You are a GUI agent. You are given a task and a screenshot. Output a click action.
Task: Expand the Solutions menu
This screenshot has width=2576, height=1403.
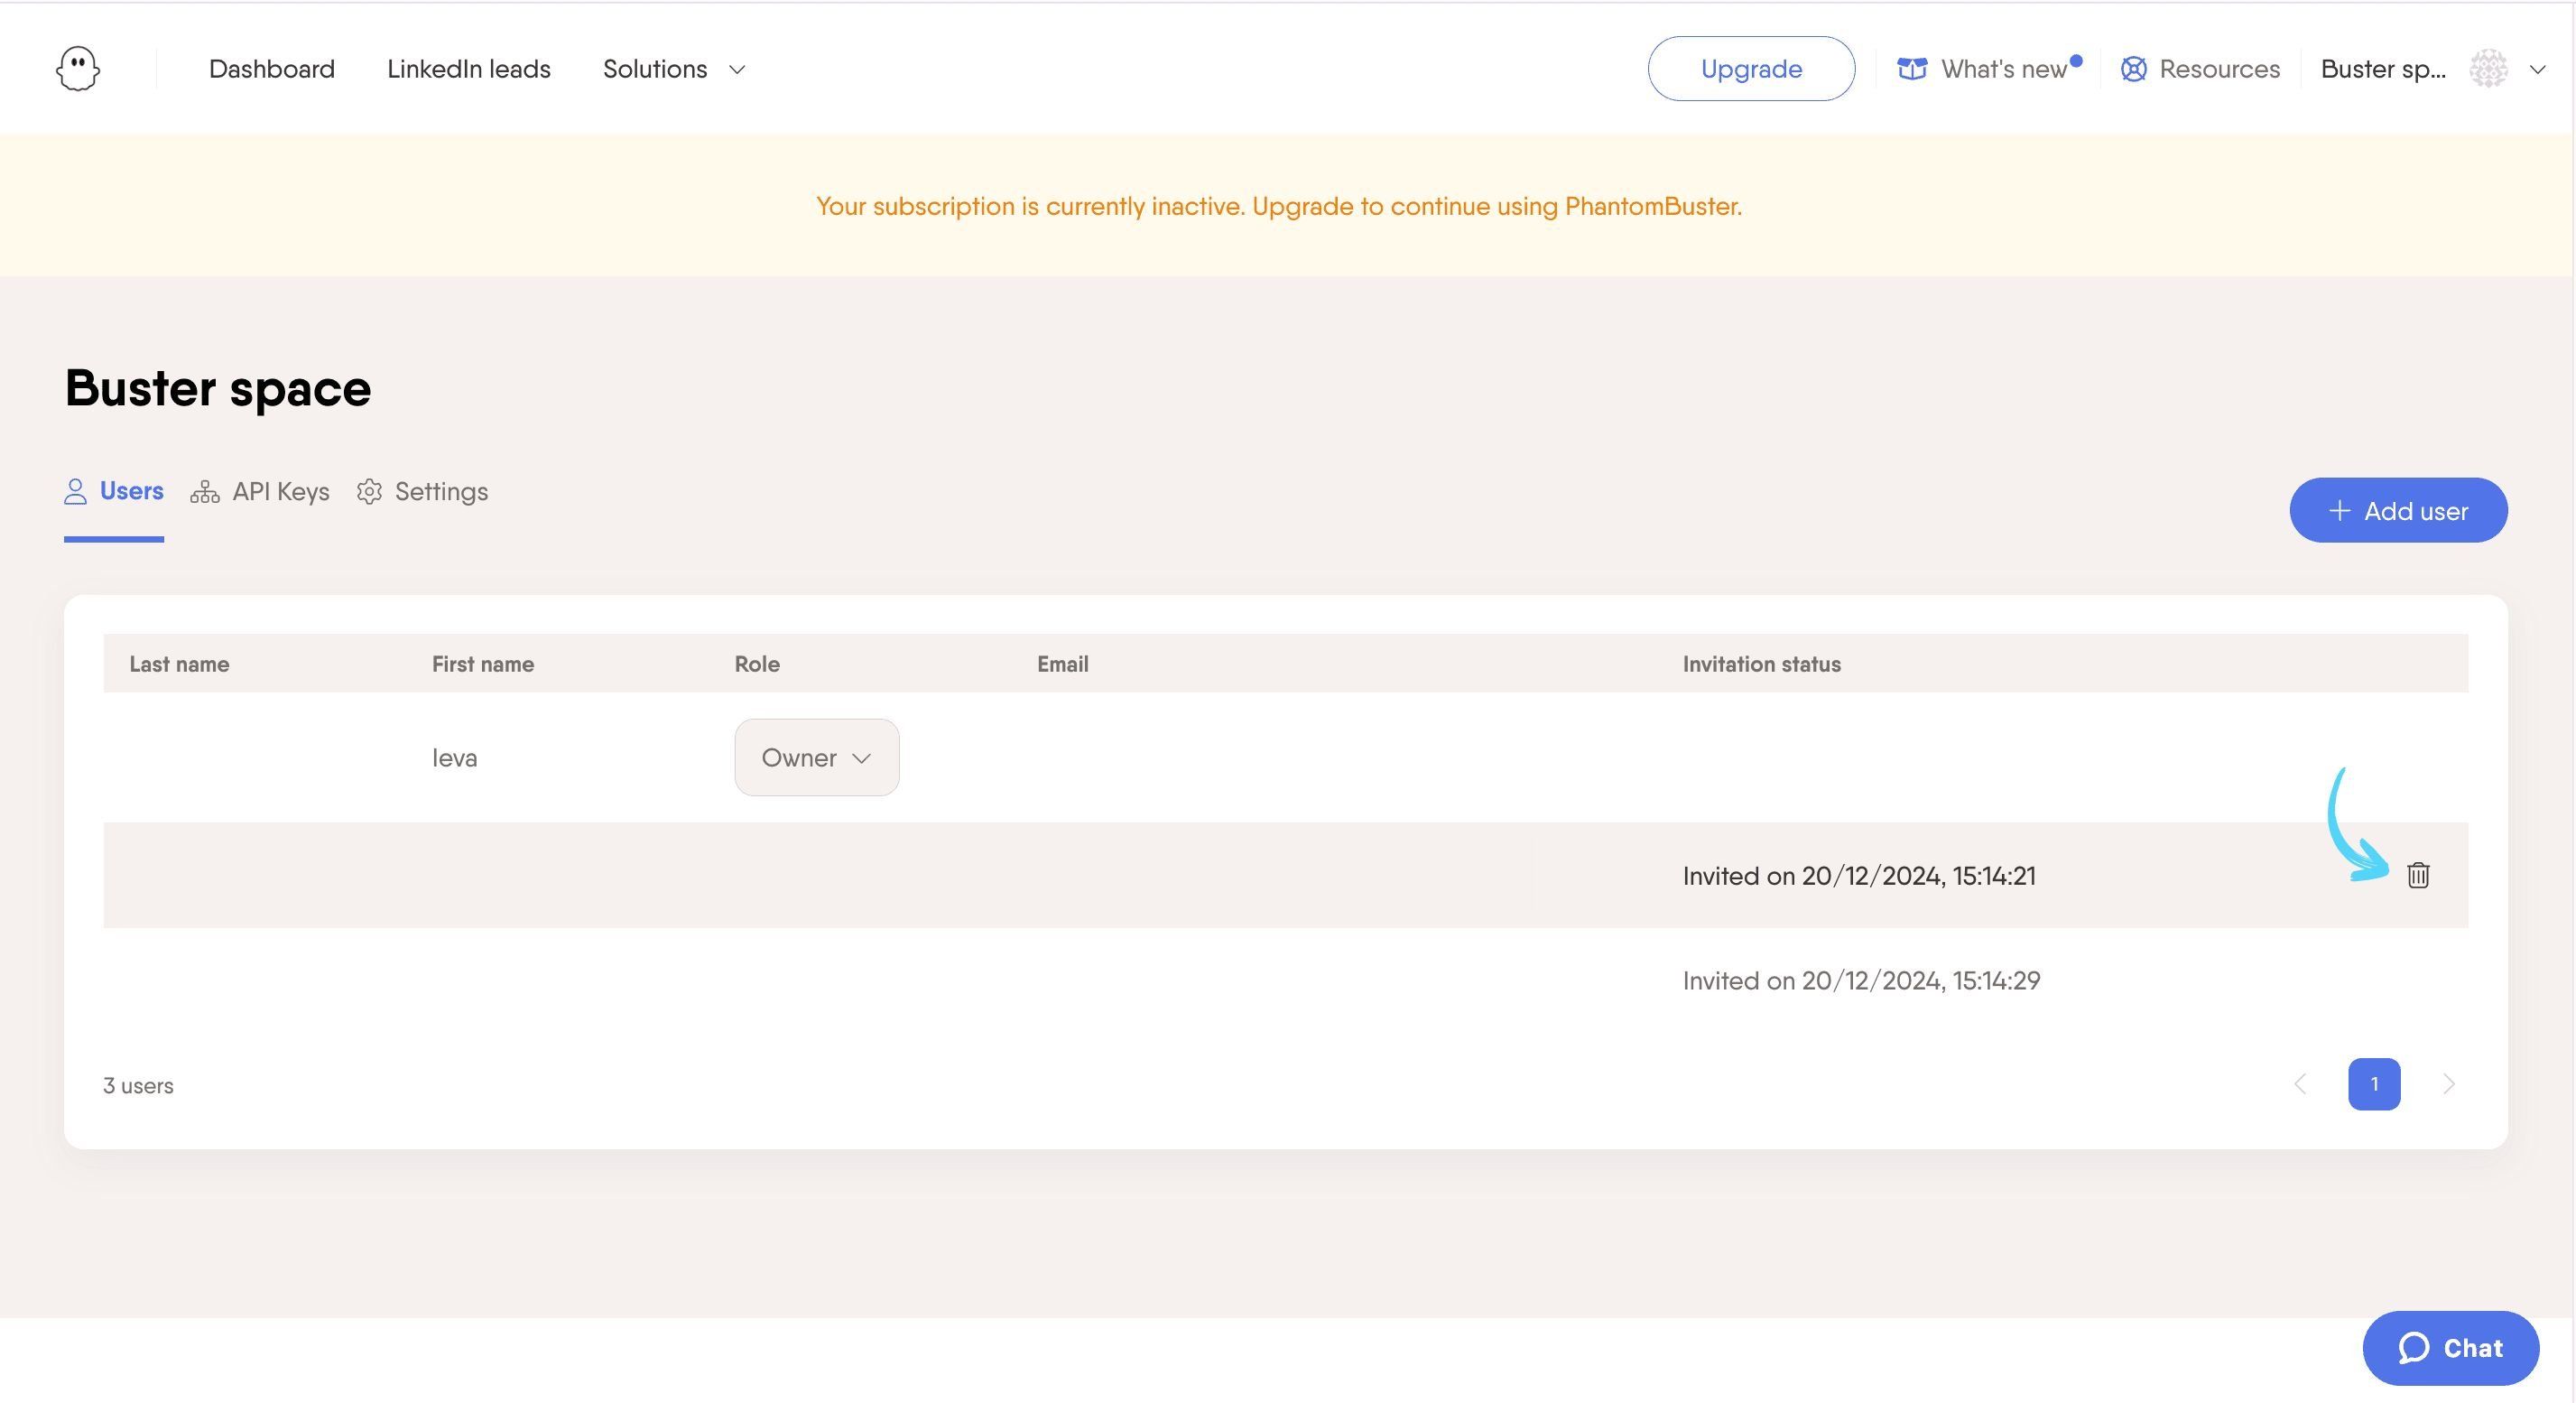674,69
